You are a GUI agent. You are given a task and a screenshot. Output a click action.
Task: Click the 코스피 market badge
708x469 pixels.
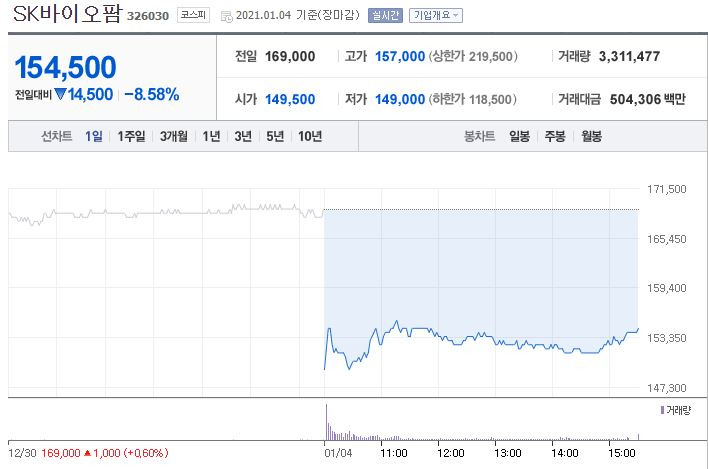click(193, 15)
